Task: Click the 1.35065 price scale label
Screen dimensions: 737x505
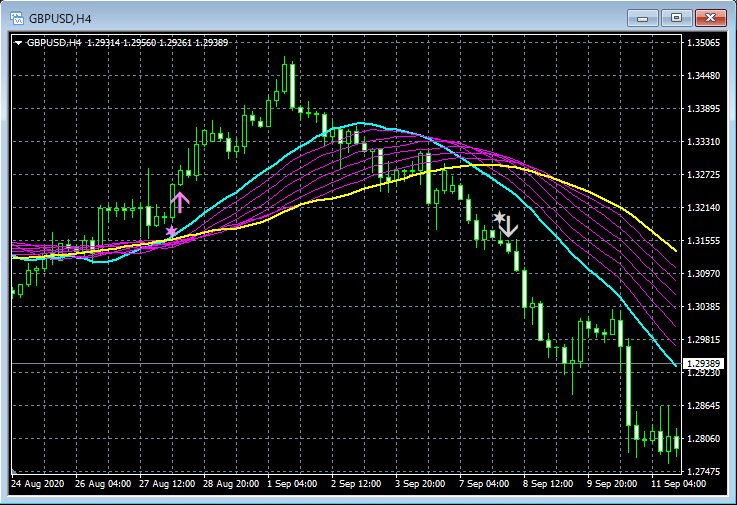Action: point(703,43)
